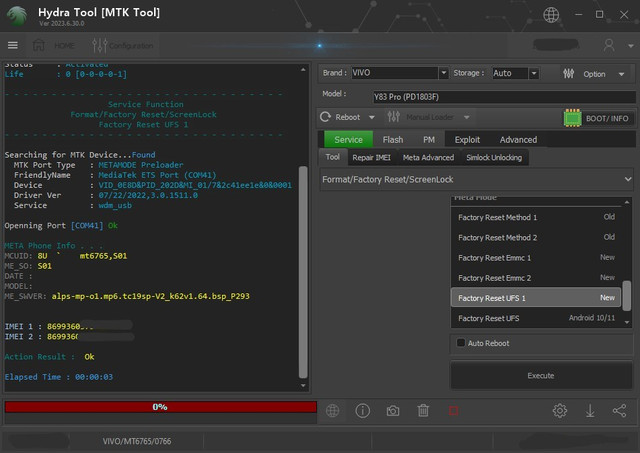
Task: Click the method list scroll down arrow
Action: pyautogui.click(x=627, y=322)
